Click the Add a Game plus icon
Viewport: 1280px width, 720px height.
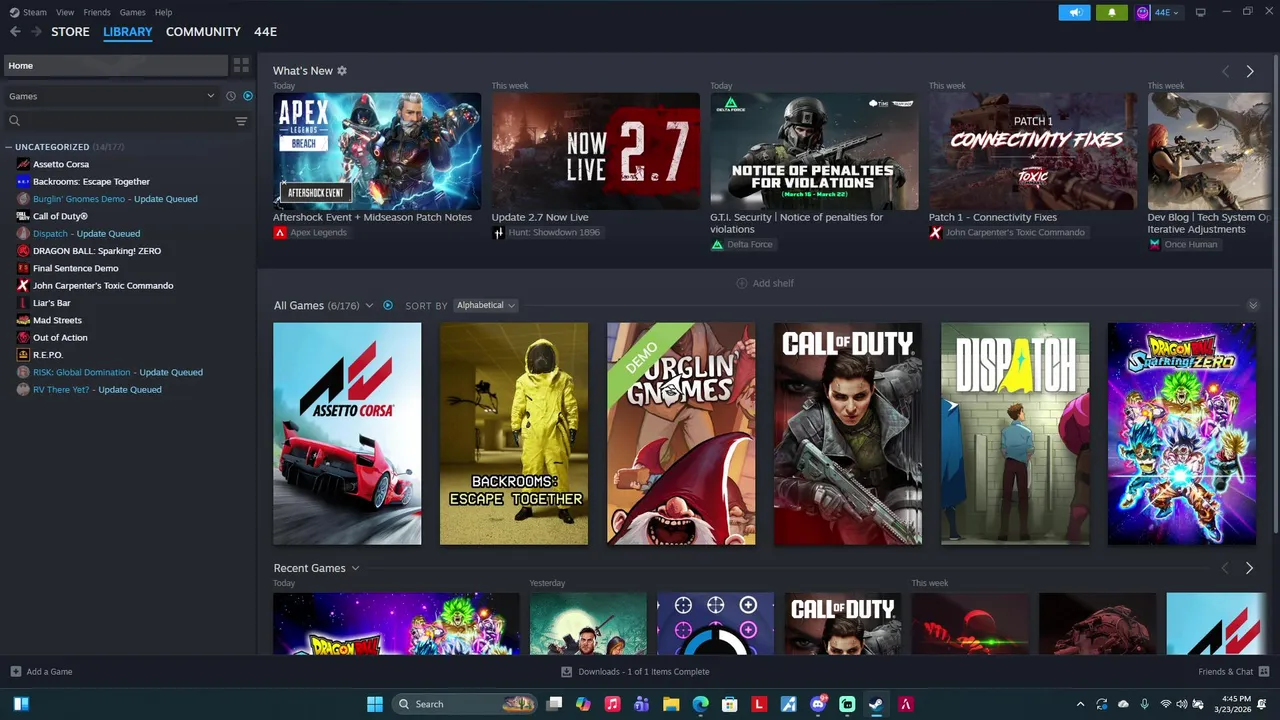(15, 672)
